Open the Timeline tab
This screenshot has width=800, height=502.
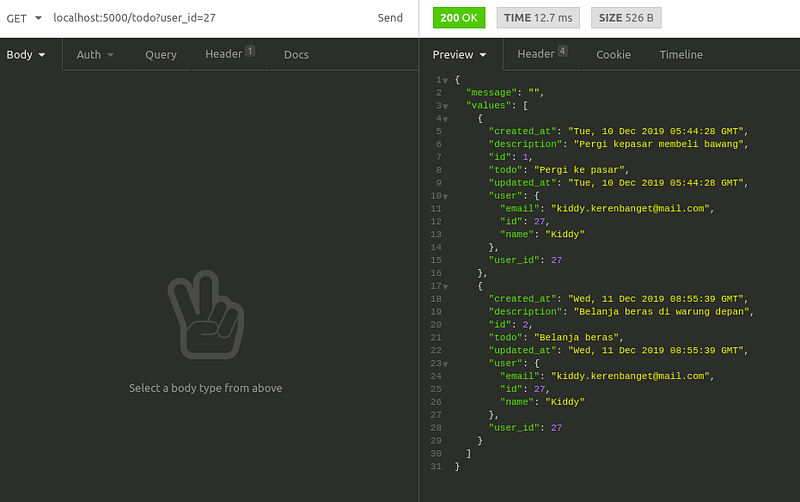681,55
